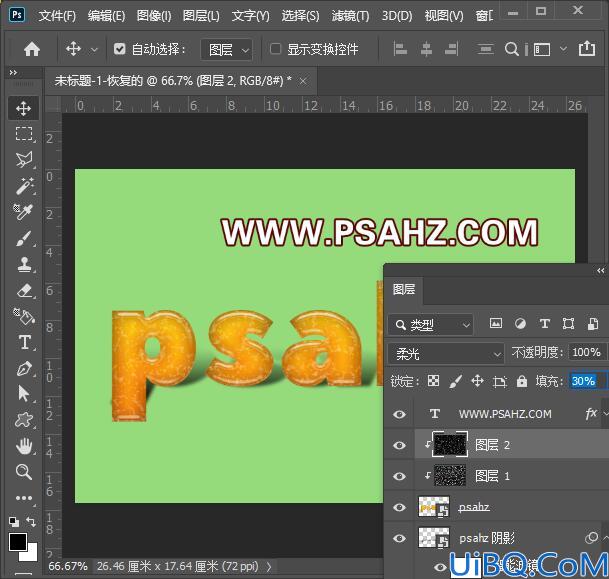The image size is (609, 579).
Task: Open the 图像(I) menu
Action: click(x=154, y=16)
